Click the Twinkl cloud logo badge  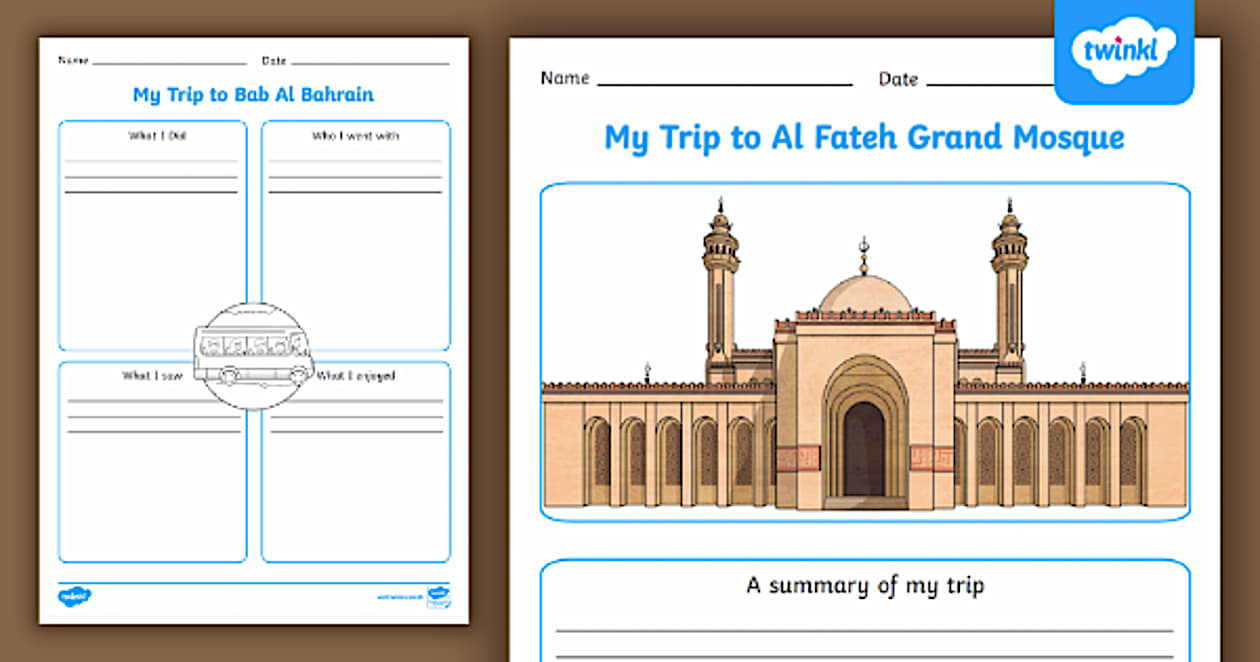coord(1124,48)
